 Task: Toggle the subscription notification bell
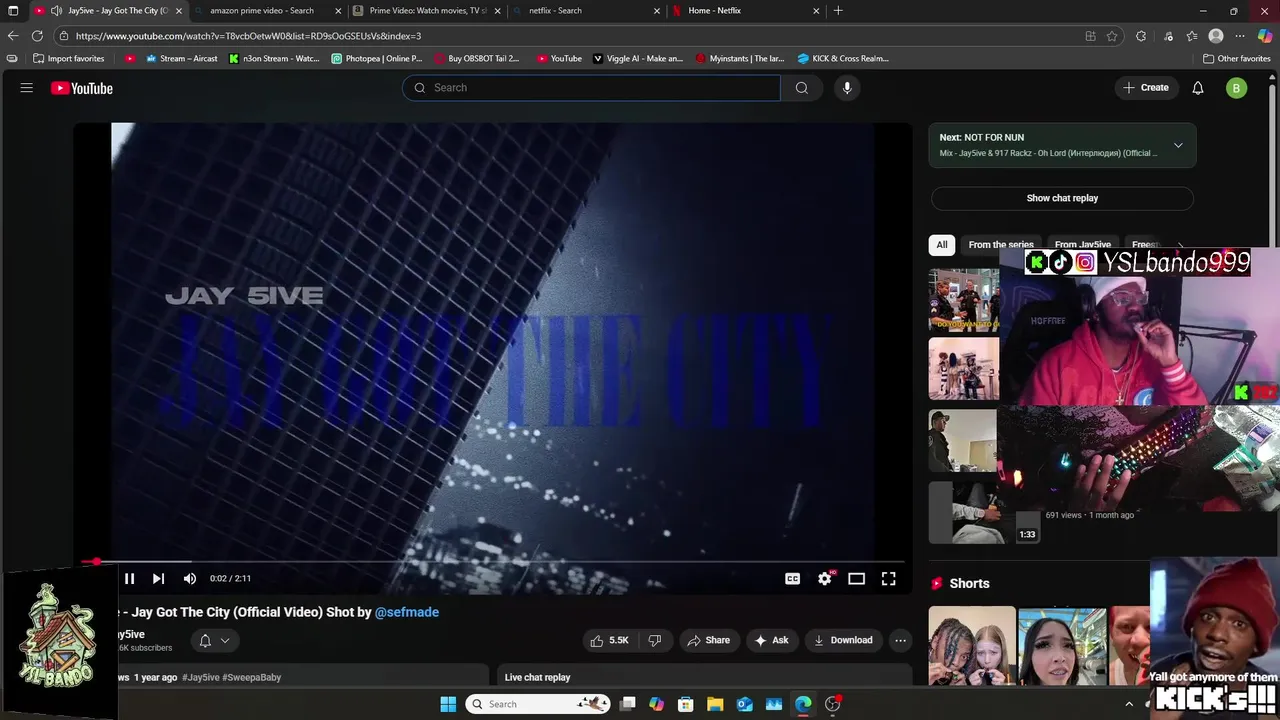point(205,641)
